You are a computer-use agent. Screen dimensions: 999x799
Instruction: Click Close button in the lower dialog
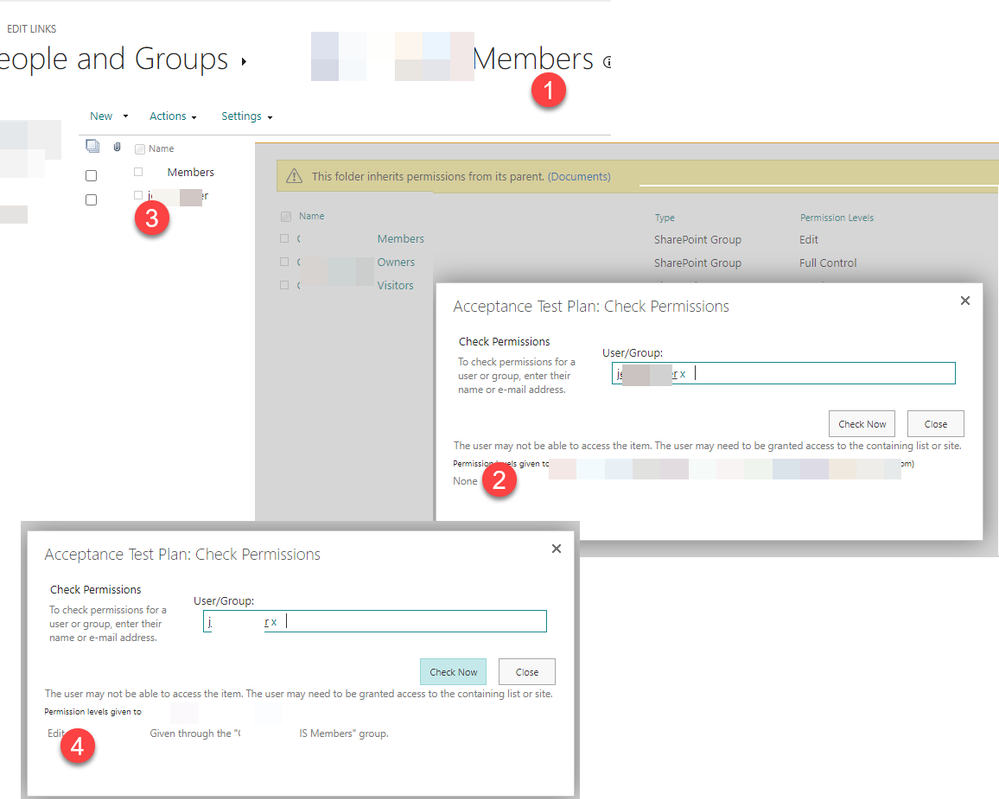click(x=527, y=672)
